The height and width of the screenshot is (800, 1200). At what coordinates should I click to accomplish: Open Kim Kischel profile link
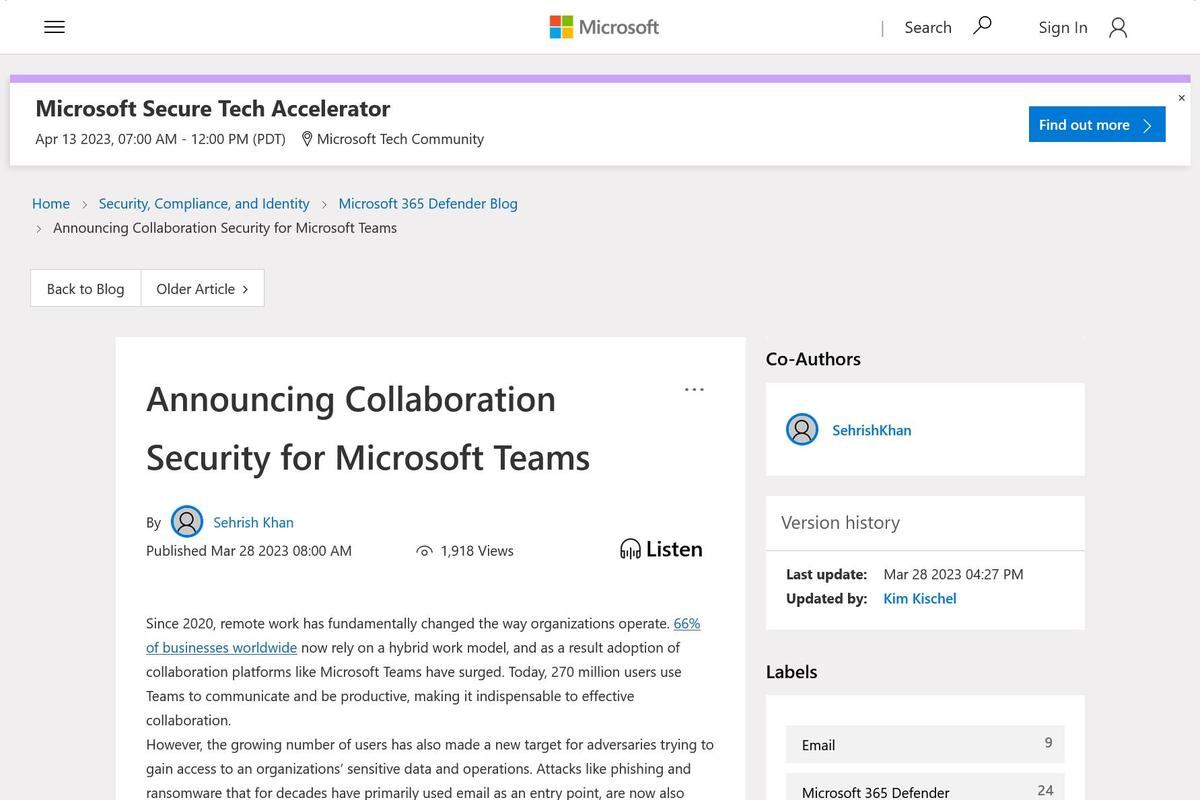pos(920,598)
